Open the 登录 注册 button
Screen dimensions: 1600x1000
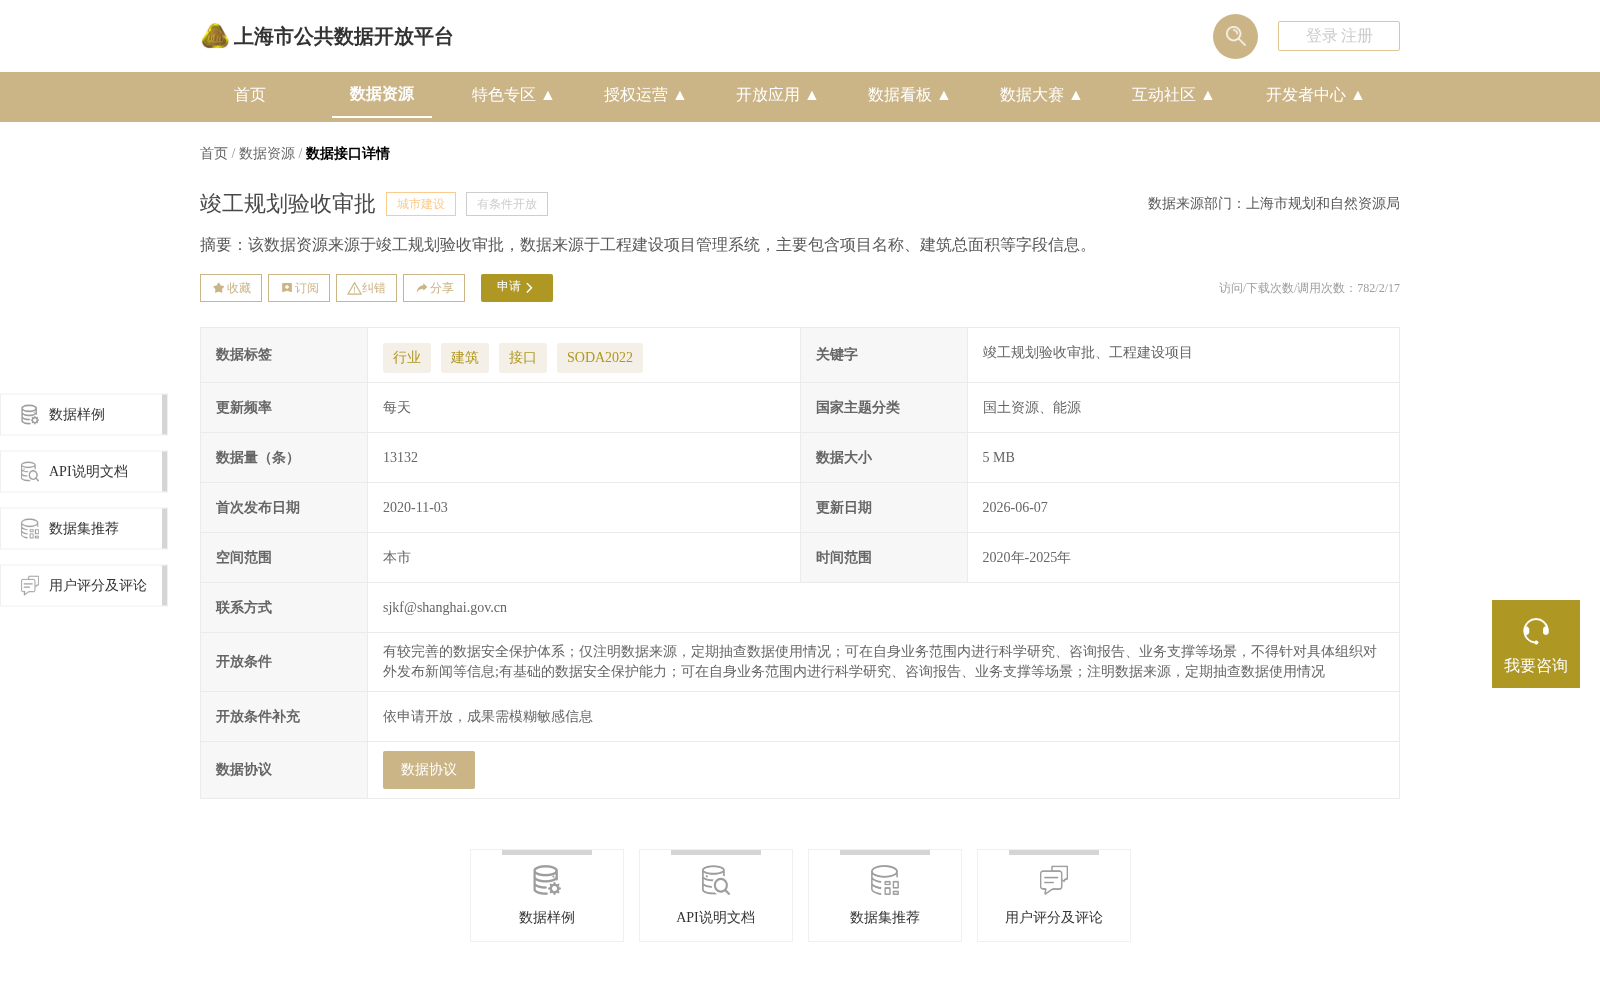click(x=1339, y=36)
